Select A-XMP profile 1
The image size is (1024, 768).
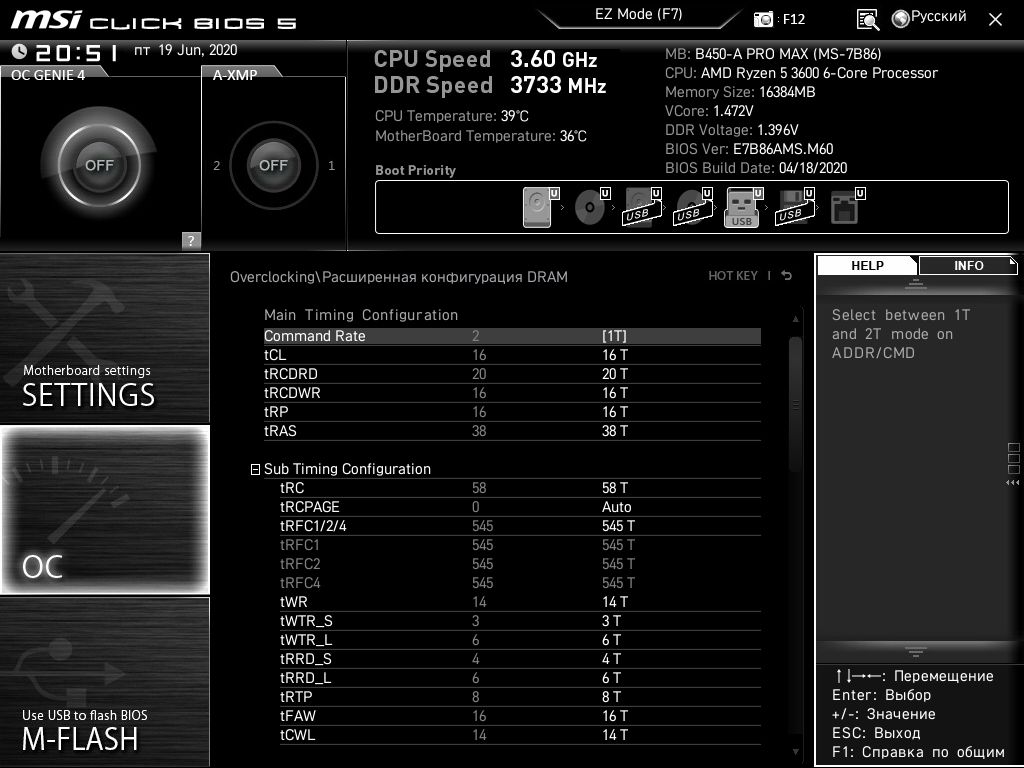pos(331,166)
